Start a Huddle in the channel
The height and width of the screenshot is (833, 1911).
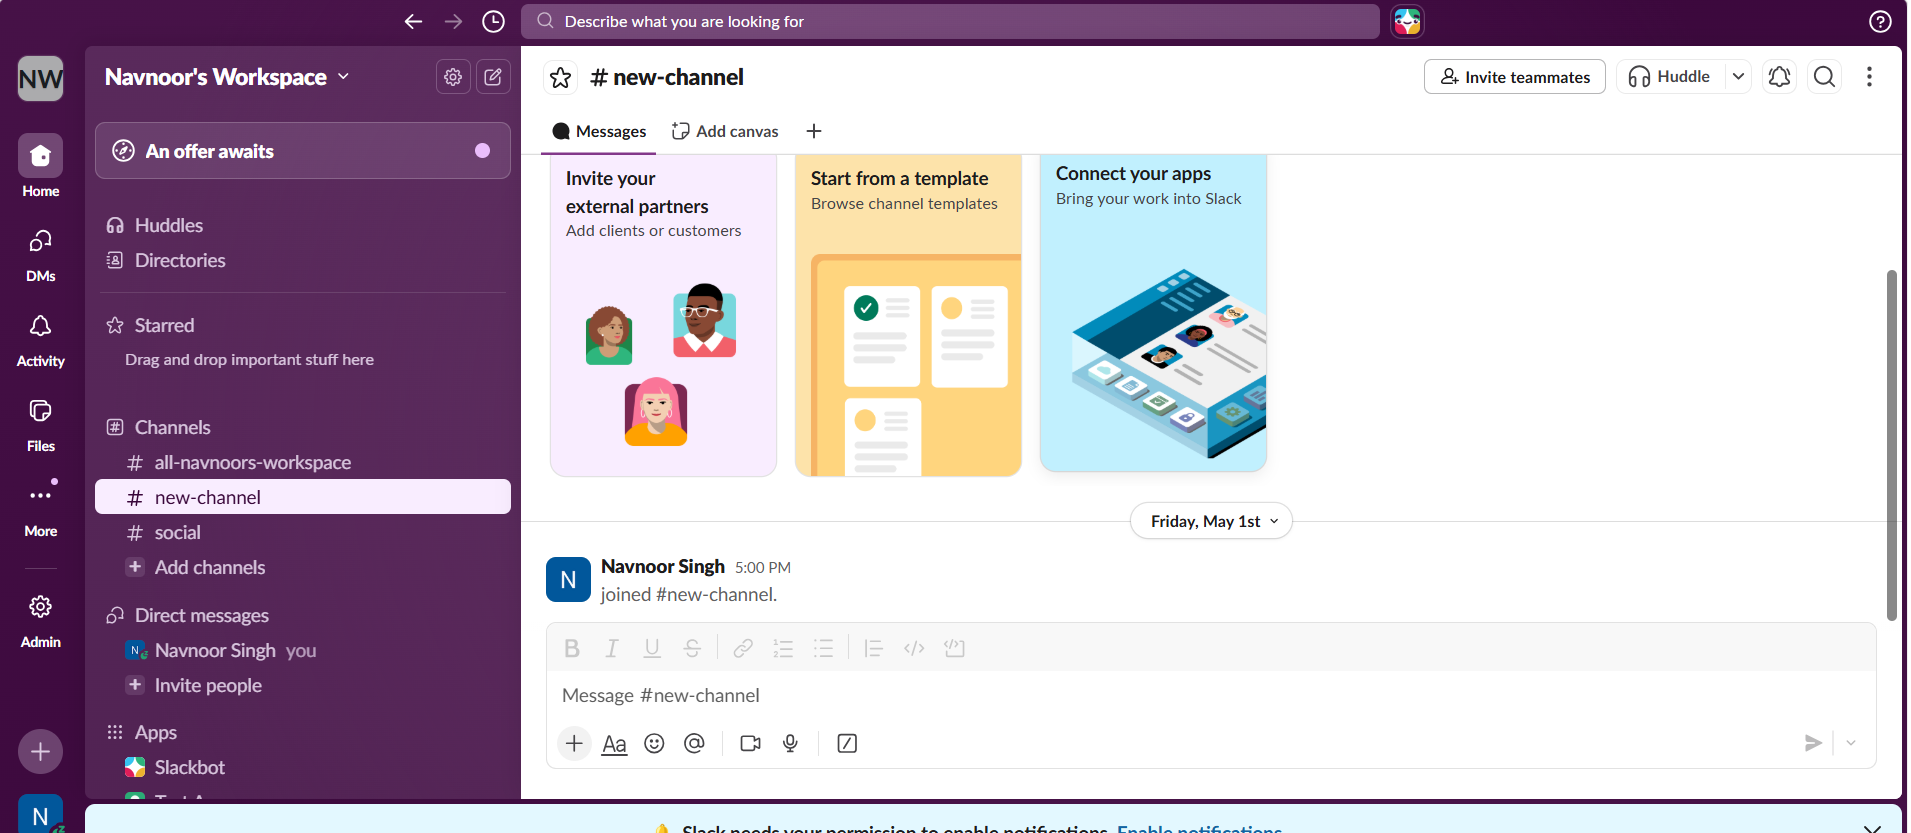coord(1670,77)
